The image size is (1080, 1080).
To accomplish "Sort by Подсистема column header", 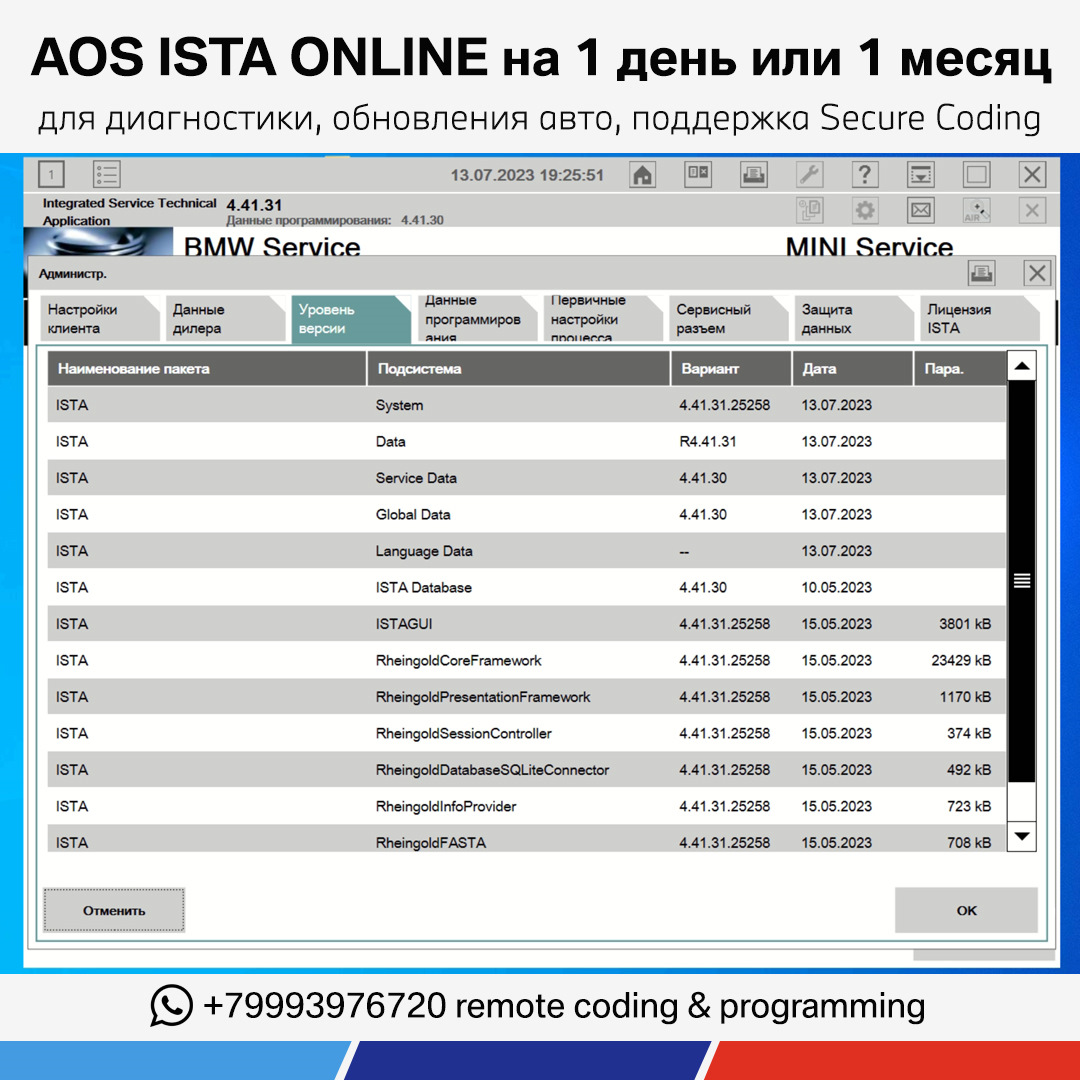I will coord(519,368).
